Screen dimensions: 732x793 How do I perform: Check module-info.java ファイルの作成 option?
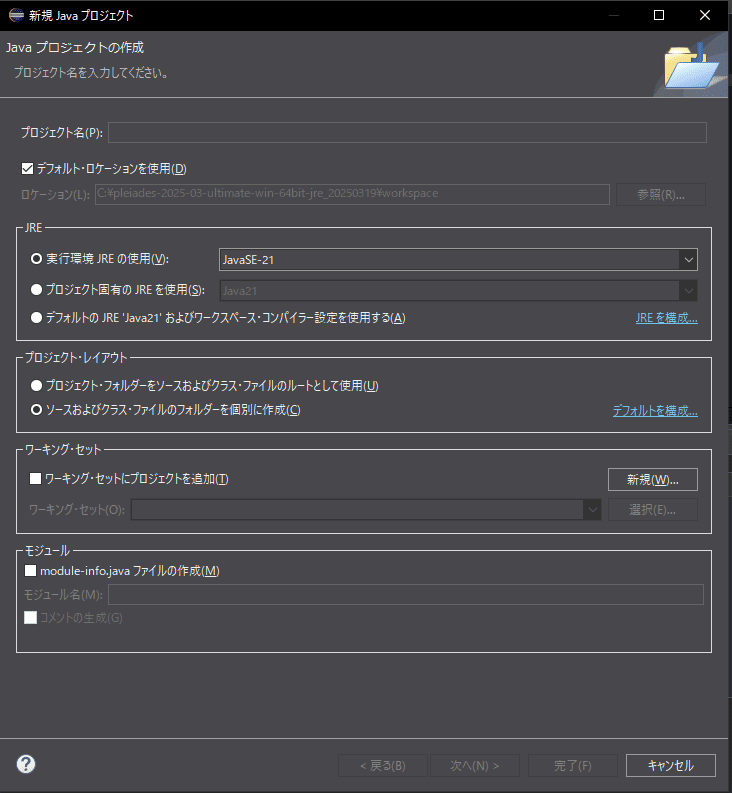click(30, 571)
